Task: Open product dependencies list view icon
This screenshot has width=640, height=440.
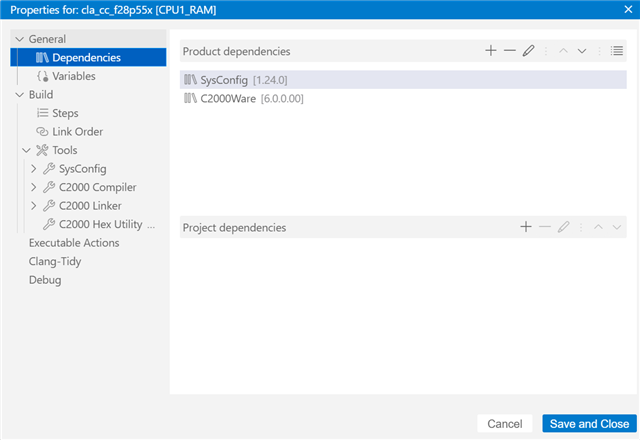Action: (x=617, y=51)
